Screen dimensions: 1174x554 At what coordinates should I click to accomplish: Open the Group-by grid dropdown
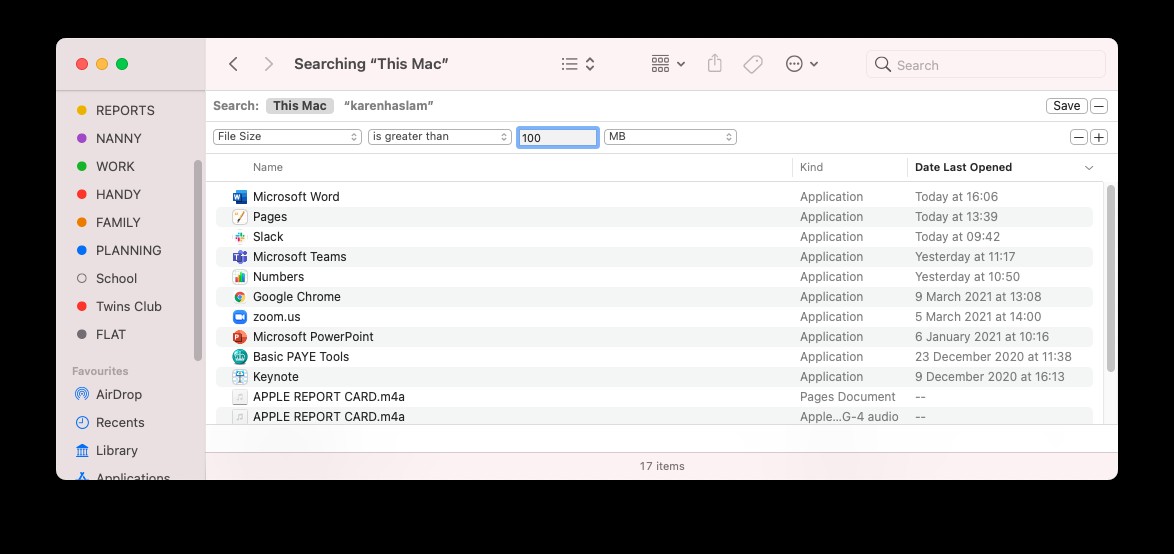[x=668, y=64]
